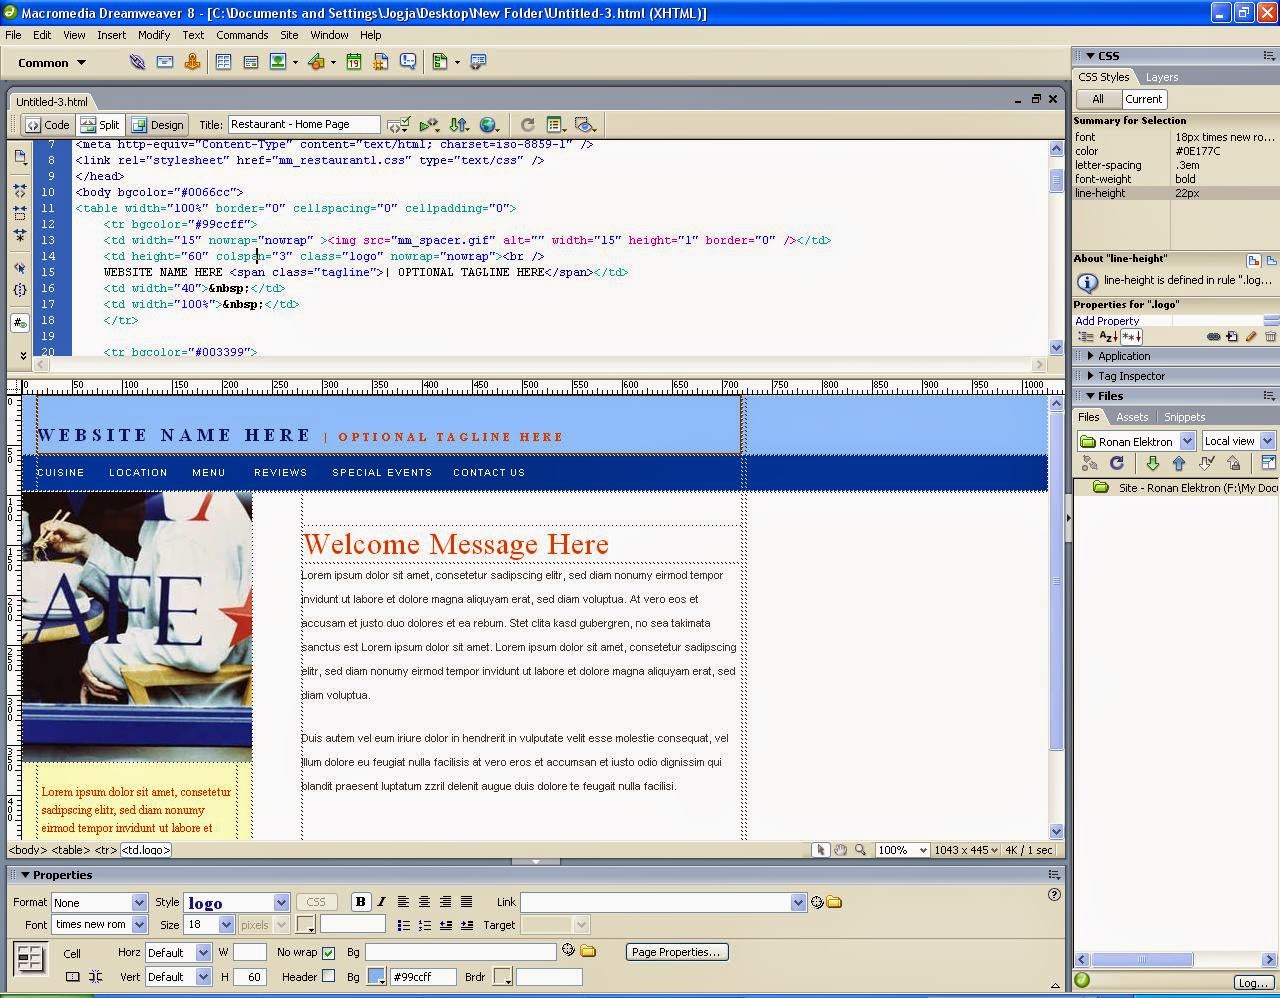This screenshot has width=1280, height=998.
Task: Open the Site menu
Action: (x=289, y=35)
